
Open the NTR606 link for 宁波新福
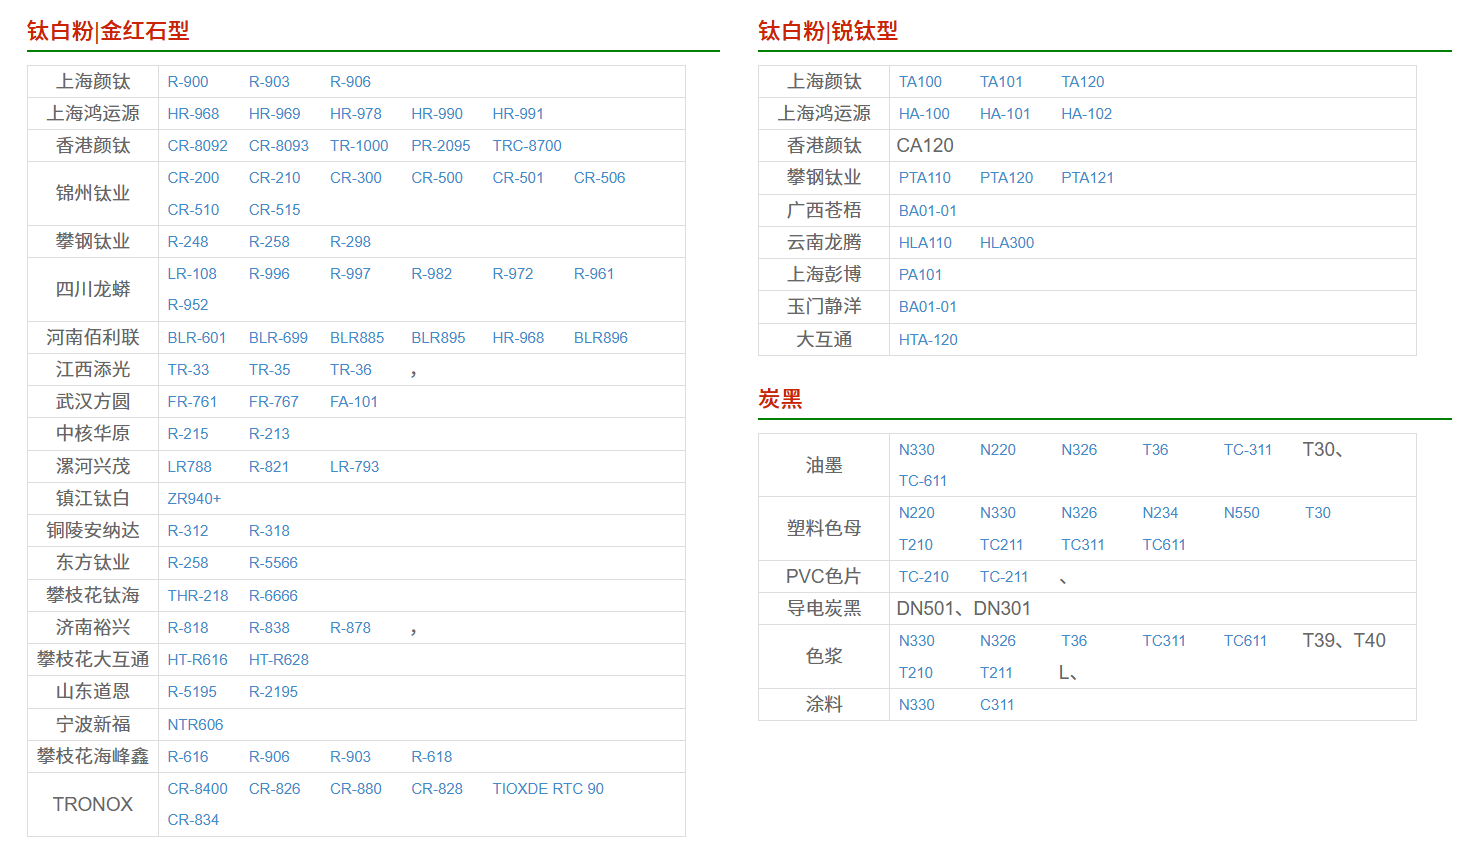(195, 725)
